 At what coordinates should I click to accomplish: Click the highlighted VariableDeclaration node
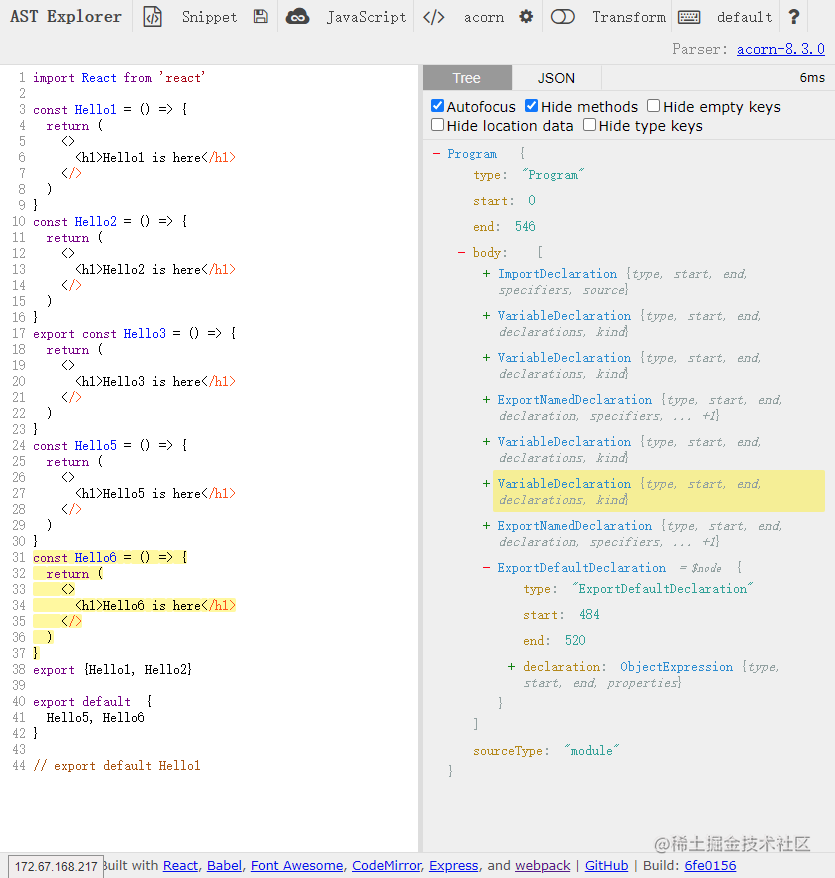[x=564, y=483]
